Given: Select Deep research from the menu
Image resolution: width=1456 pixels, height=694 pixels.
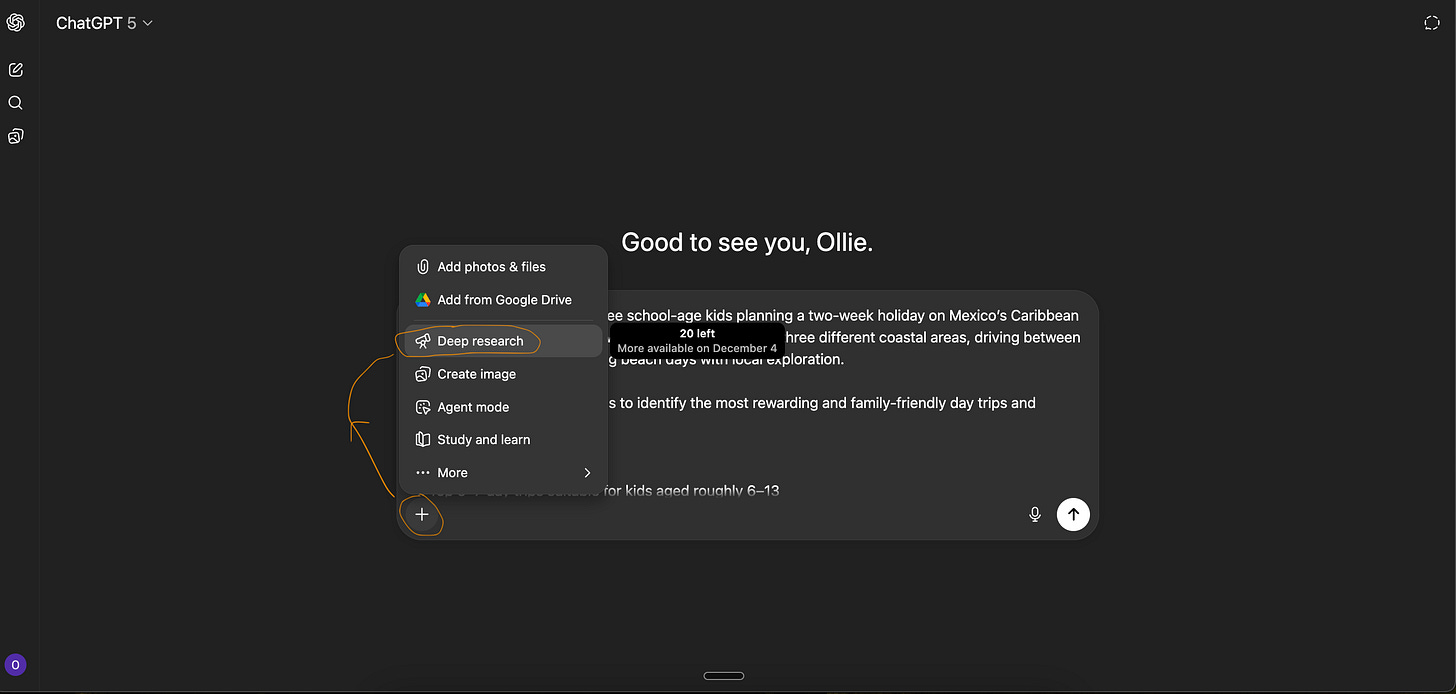Looking at the screenshot, I should [x=503, y=341].
